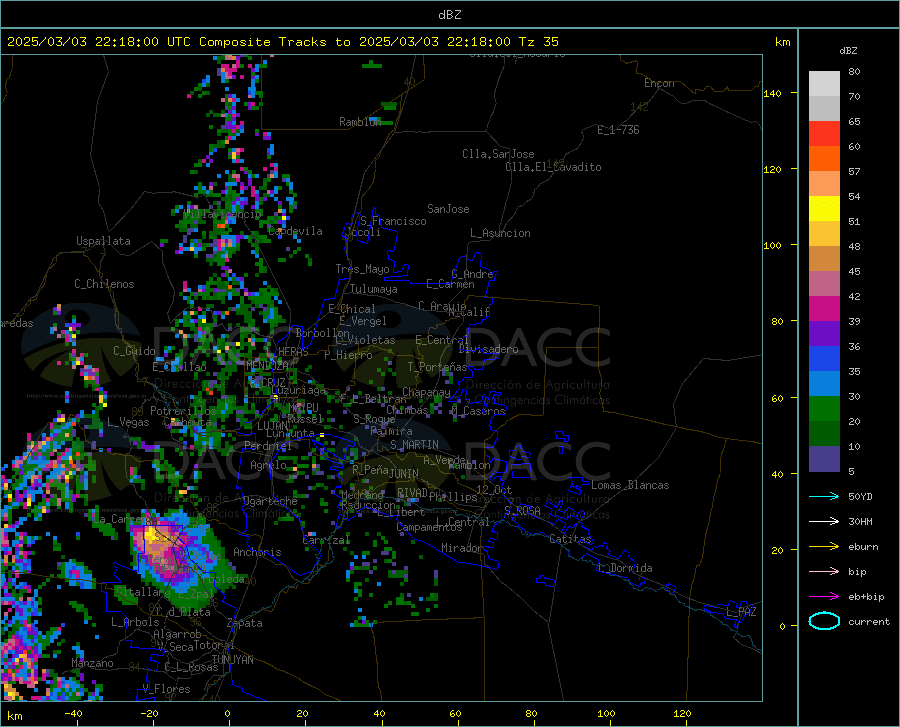Viewport: 900px width, 727px height.
Task: Click the L_Vegas map label
Action: [x=128, y=422]
